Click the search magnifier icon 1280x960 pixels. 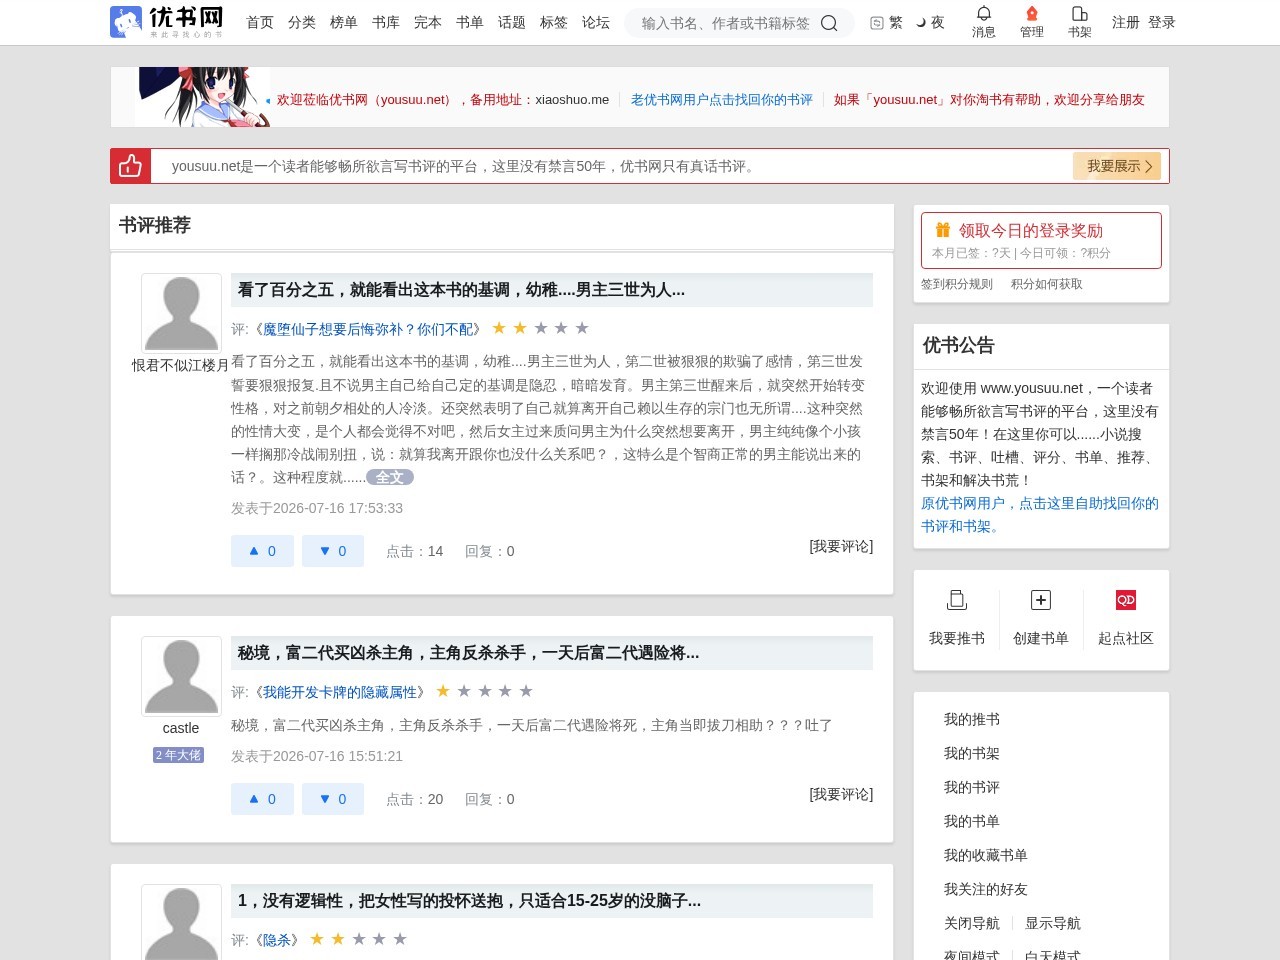click(829, 23)
